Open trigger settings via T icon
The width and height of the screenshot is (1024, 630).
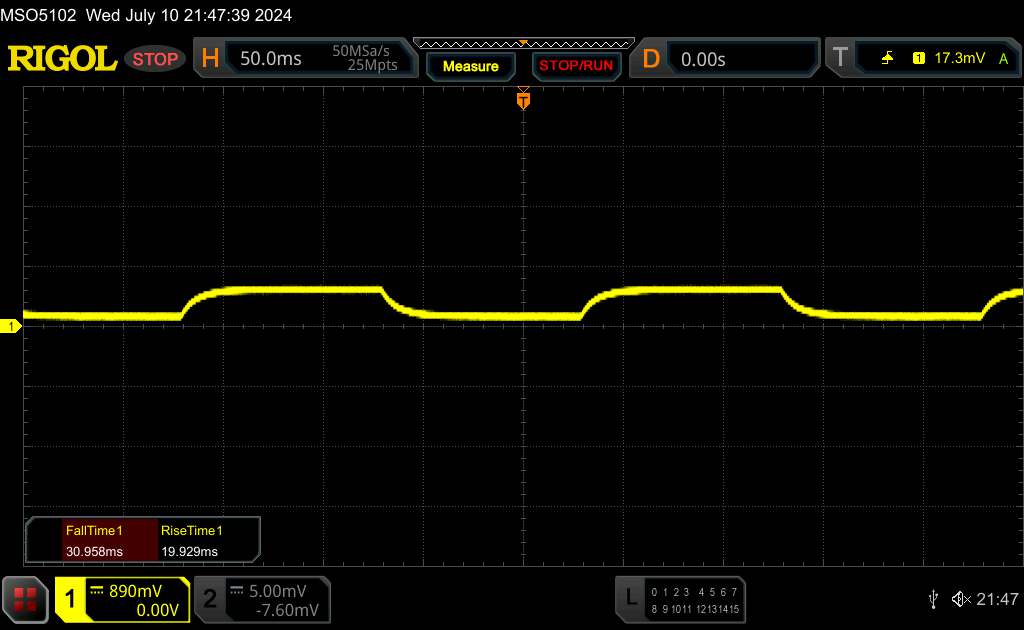(839, 59)
